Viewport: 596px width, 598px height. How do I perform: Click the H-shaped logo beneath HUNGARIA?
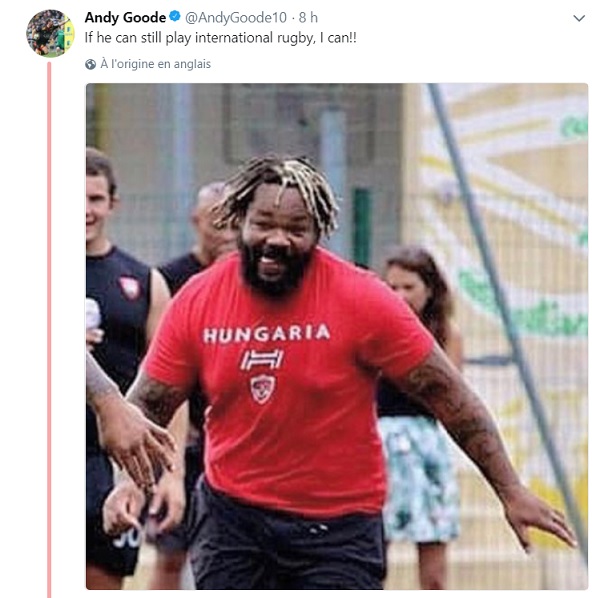262,360
